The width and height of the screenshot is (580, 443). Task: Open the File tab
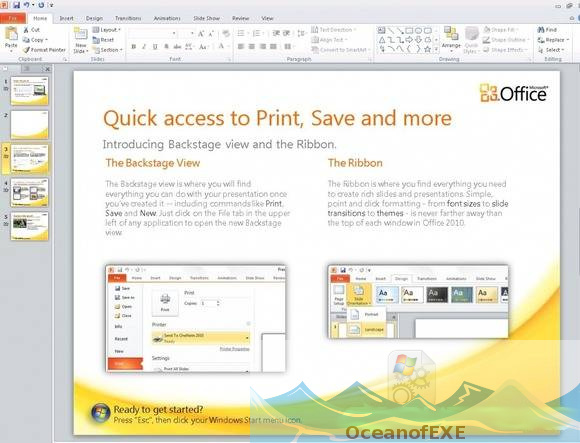tap(13, 18)
